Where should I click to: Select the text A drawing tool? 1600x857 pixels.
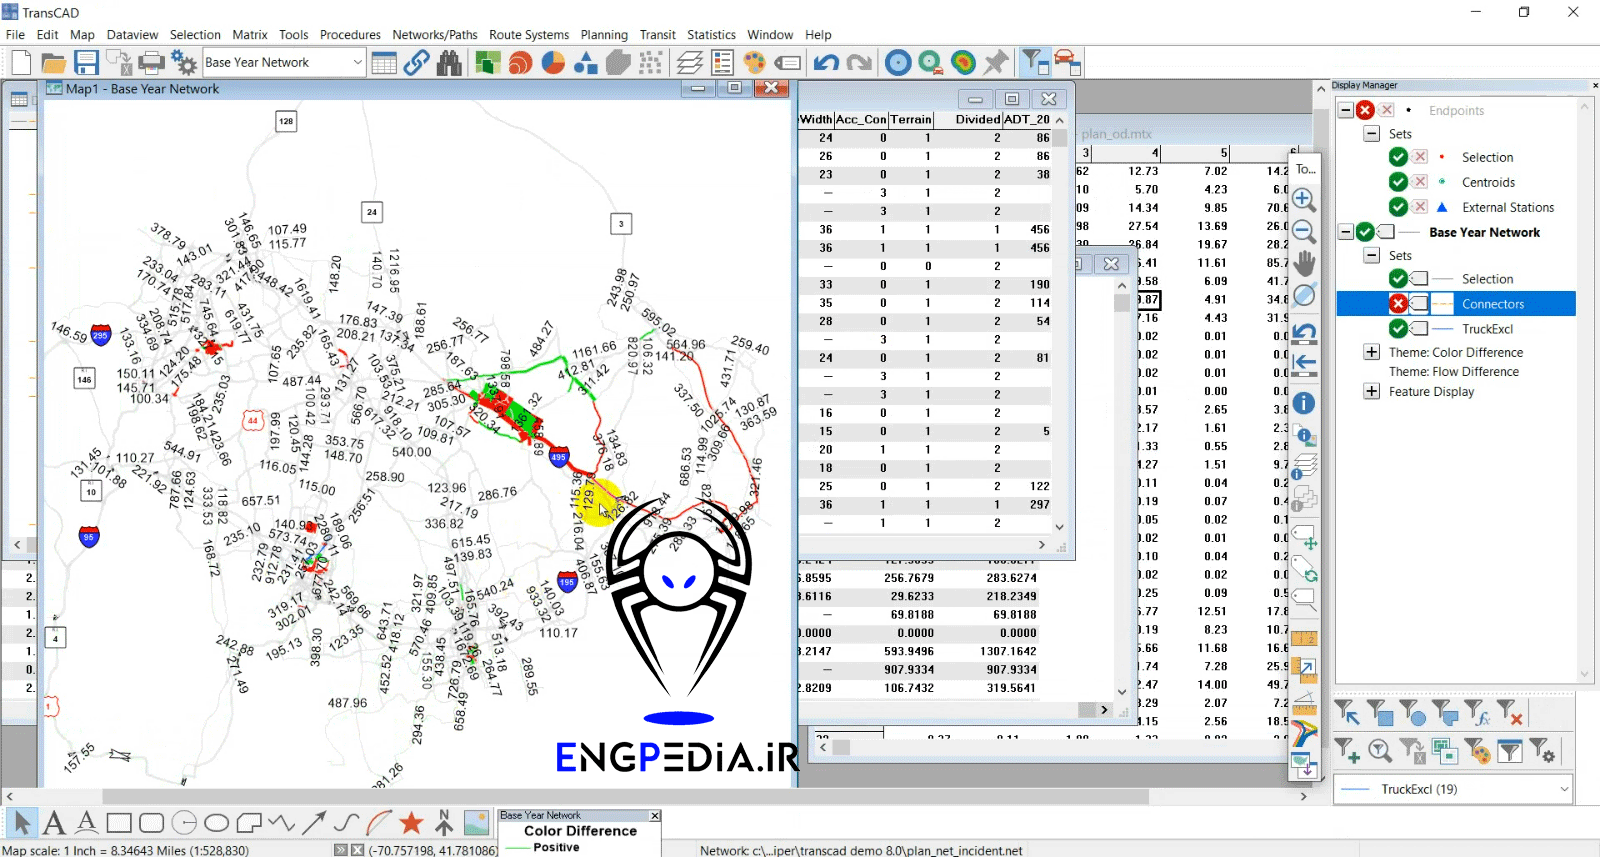[54, 823]
